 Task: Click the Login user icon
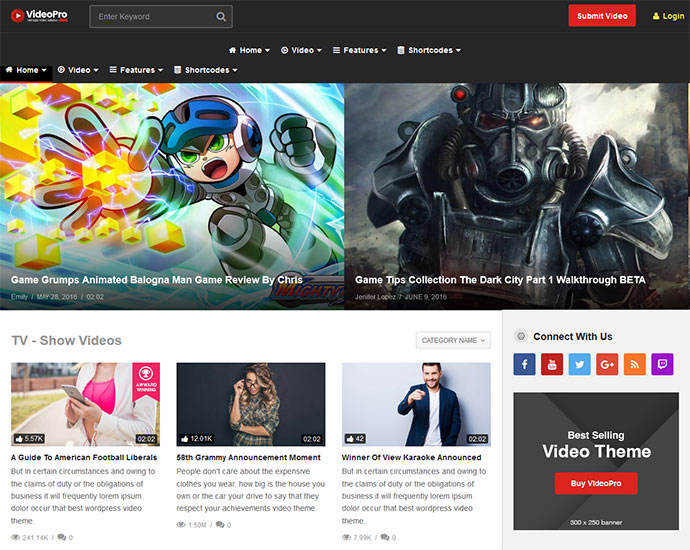tap(656, 16)
